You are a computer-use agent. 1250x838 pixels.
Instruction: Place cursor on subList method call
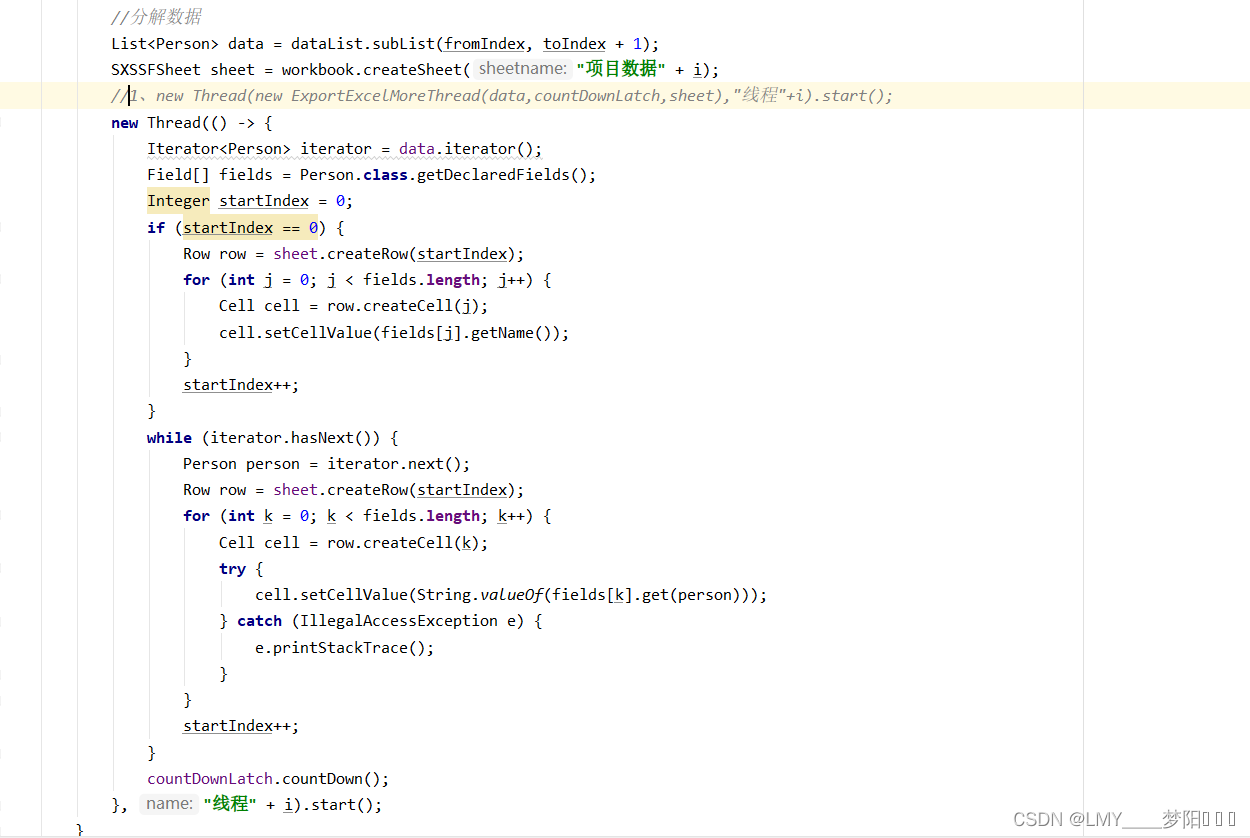(404, 43)
